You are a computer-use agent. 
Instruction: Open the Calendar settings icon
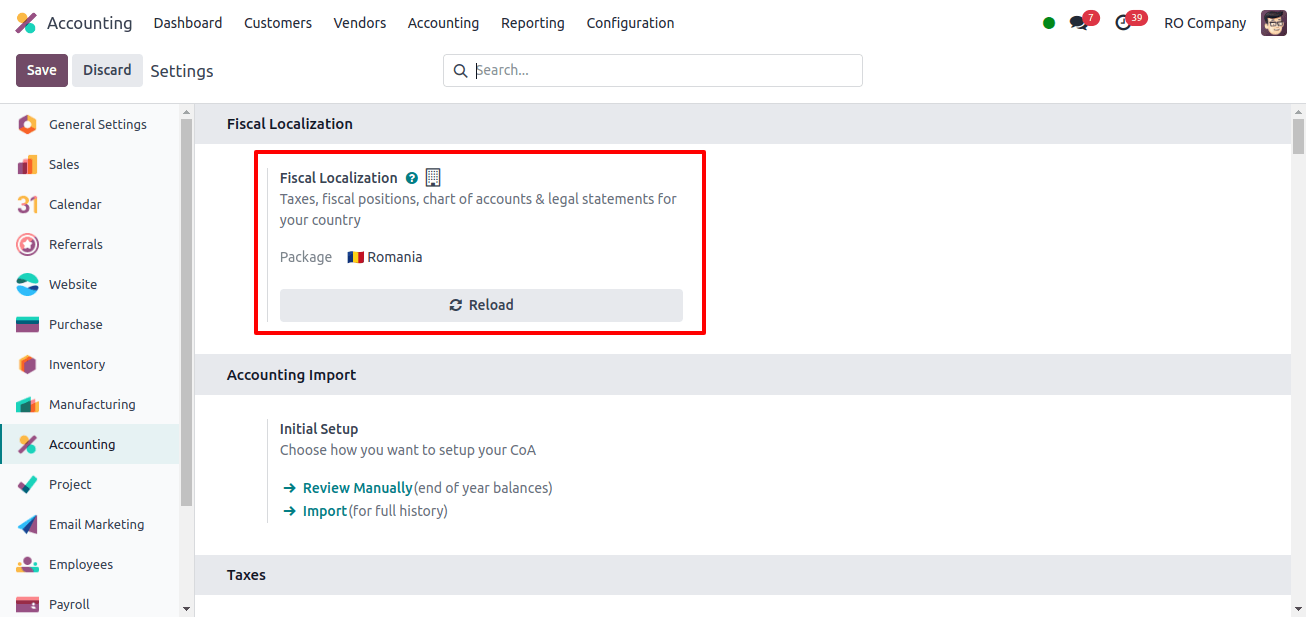point(27,204)
